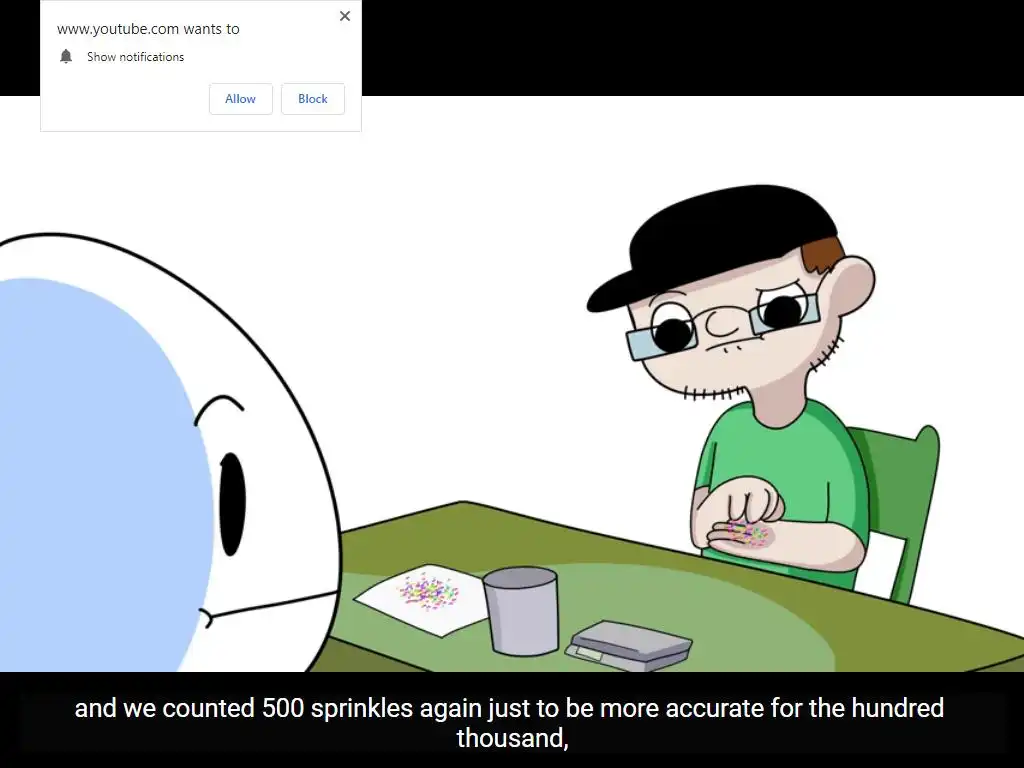Click the white character's black eye
The height and width of the screenshot is (768, 1024).
231,504
